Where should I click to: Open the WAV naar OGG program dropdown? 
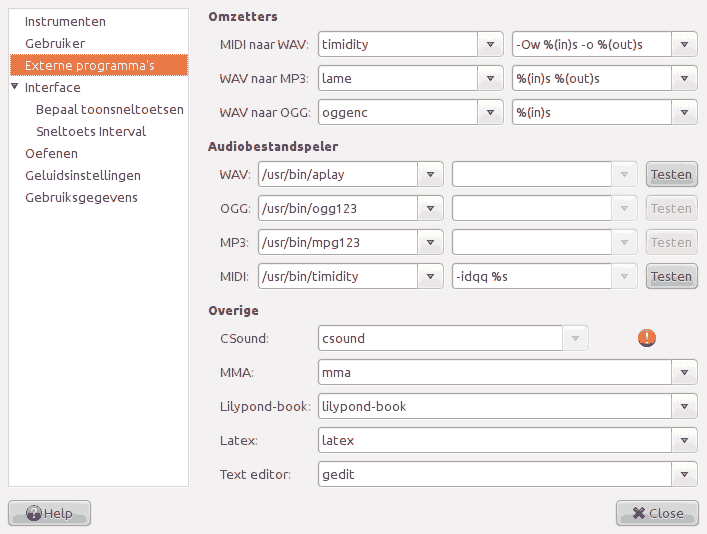[x=490, y=113]
